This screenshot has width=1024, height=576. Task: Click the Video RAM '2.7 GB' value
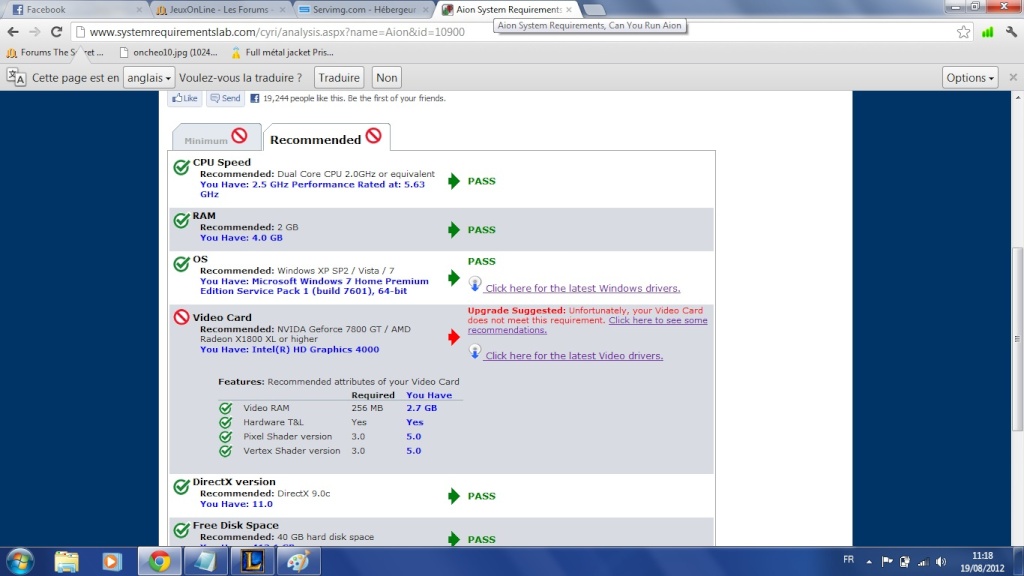point(422,408)
